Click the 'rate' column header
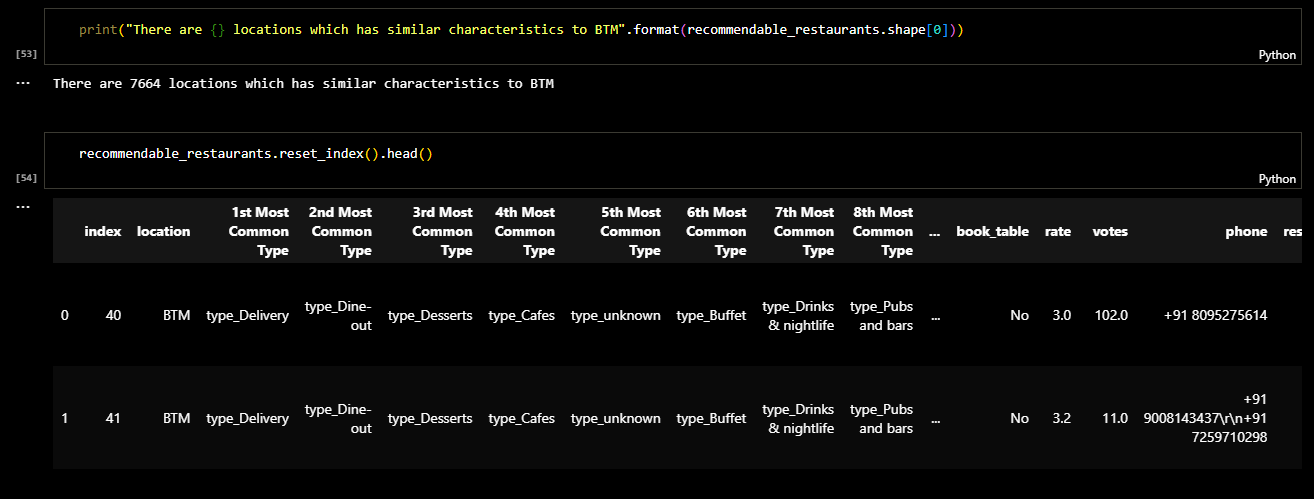Image resolution: width=1314 pixels, height=499 pixels. tap(1057, 231)
